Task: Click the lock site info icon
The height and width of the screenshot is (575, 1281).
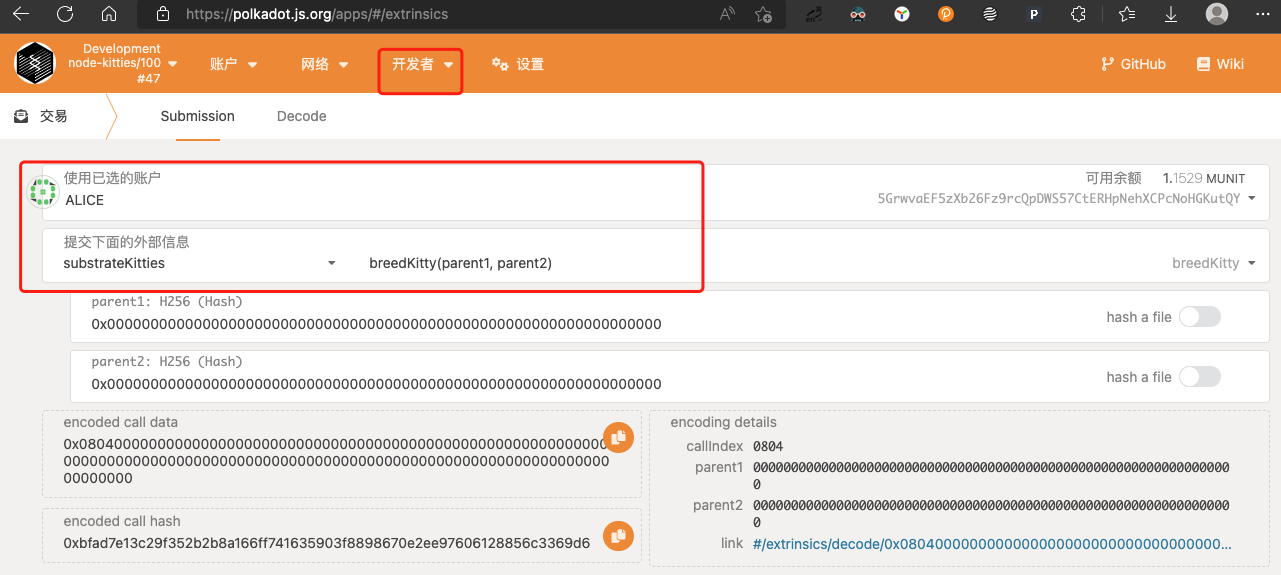Action: tap(164, 14)
